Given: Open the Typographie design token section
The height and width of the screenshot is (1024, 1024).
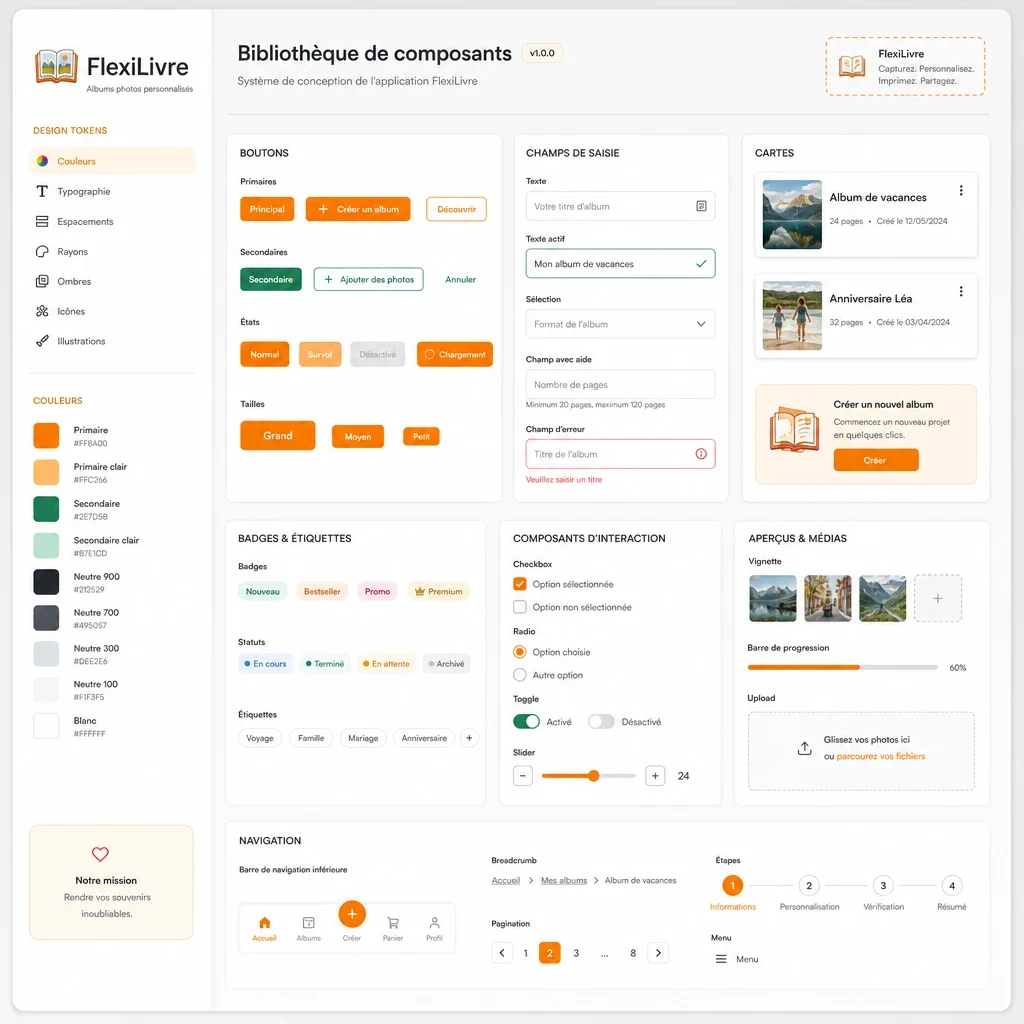Looking at the screenshot, I should tap(112, 191).
